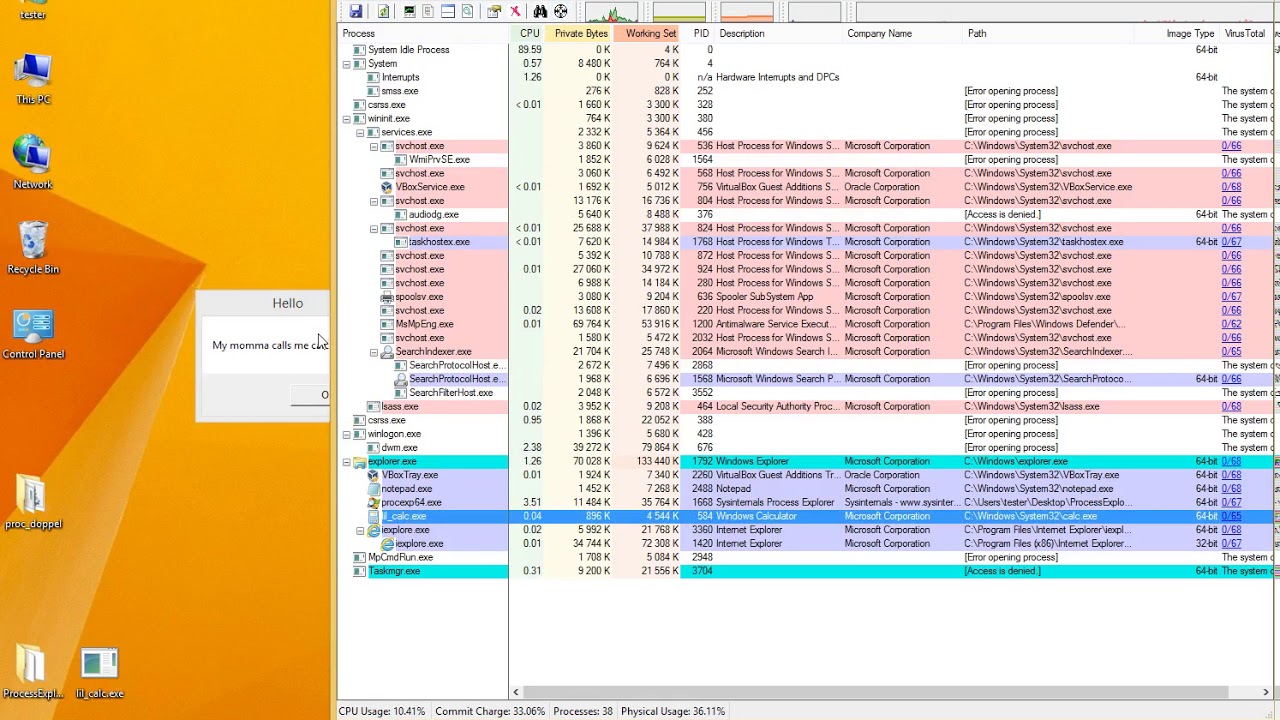Click the horizontal scrollbar left arrow

(517, 692)
